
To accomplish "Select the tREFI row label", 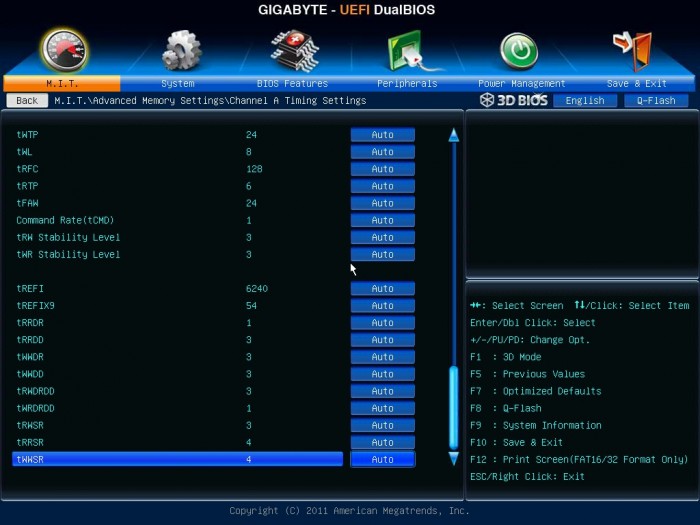I will click(x=30, y=289).
